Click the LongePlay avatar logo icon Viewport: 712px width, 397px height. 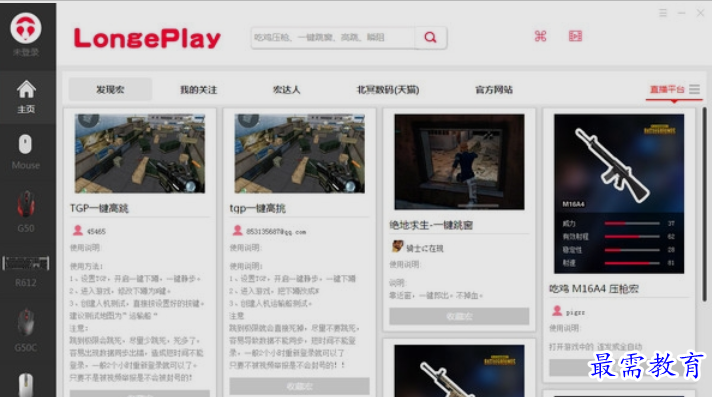coord(26,28)
